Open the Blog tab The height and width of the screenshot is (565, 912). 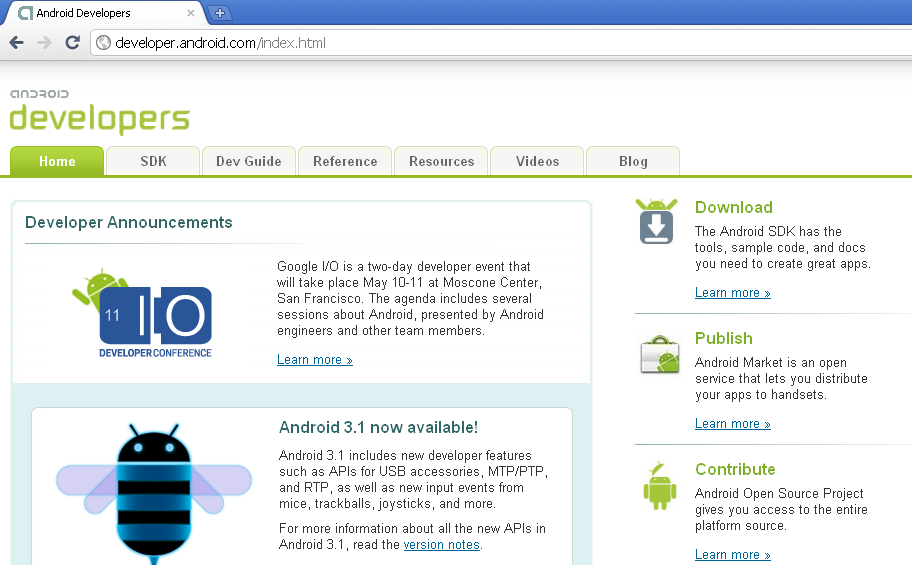coord(633,161)
